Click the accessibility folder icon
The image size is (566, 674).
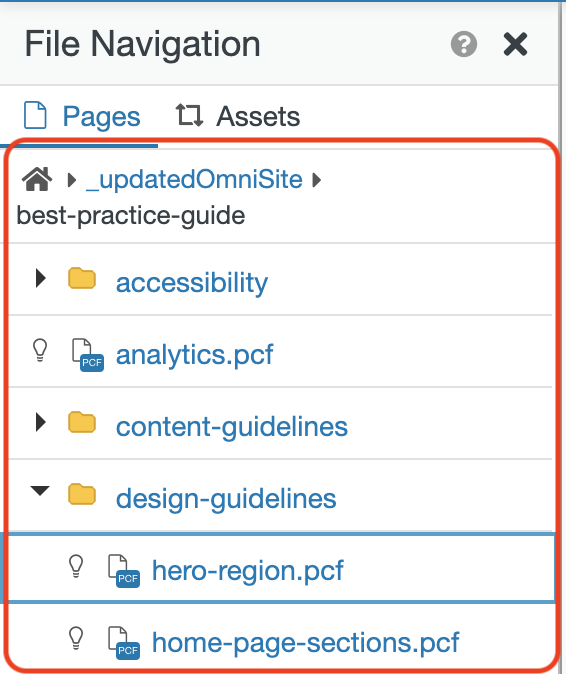click(82, 278)
